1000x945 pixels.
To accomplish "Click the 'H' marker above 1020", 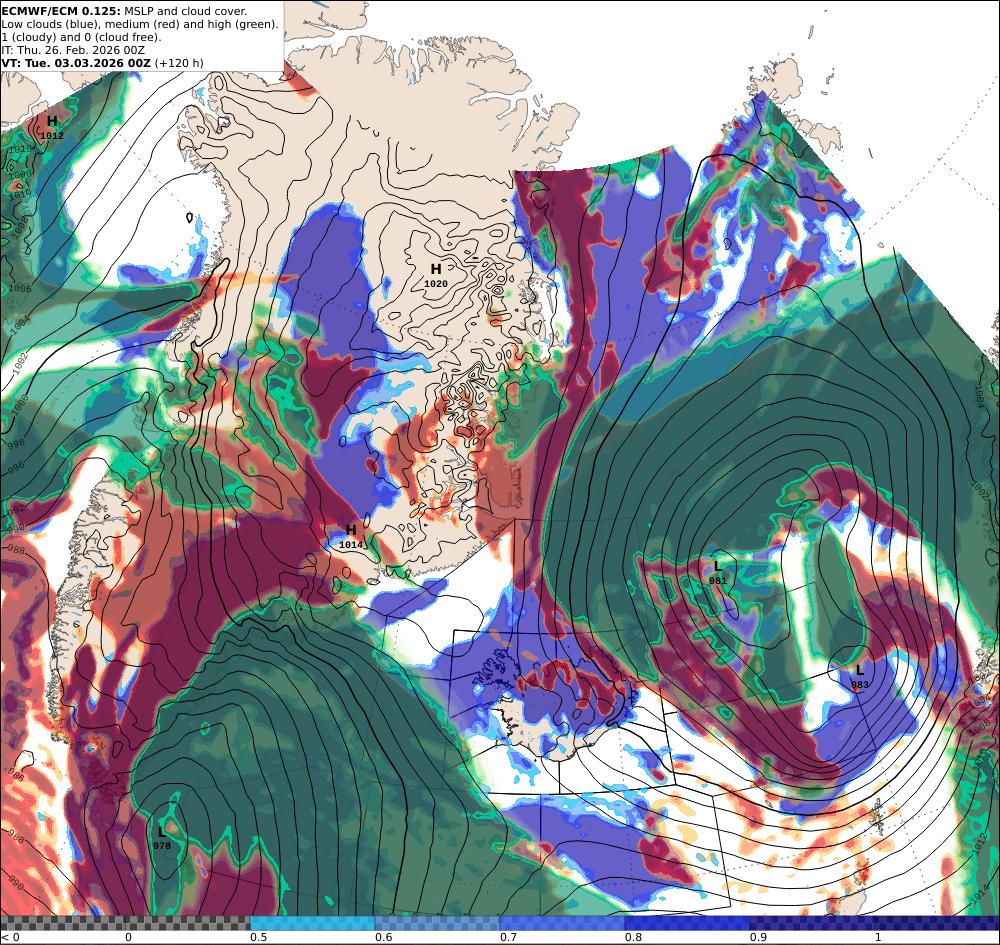I will pyautogui.click(x=436, y=268).
